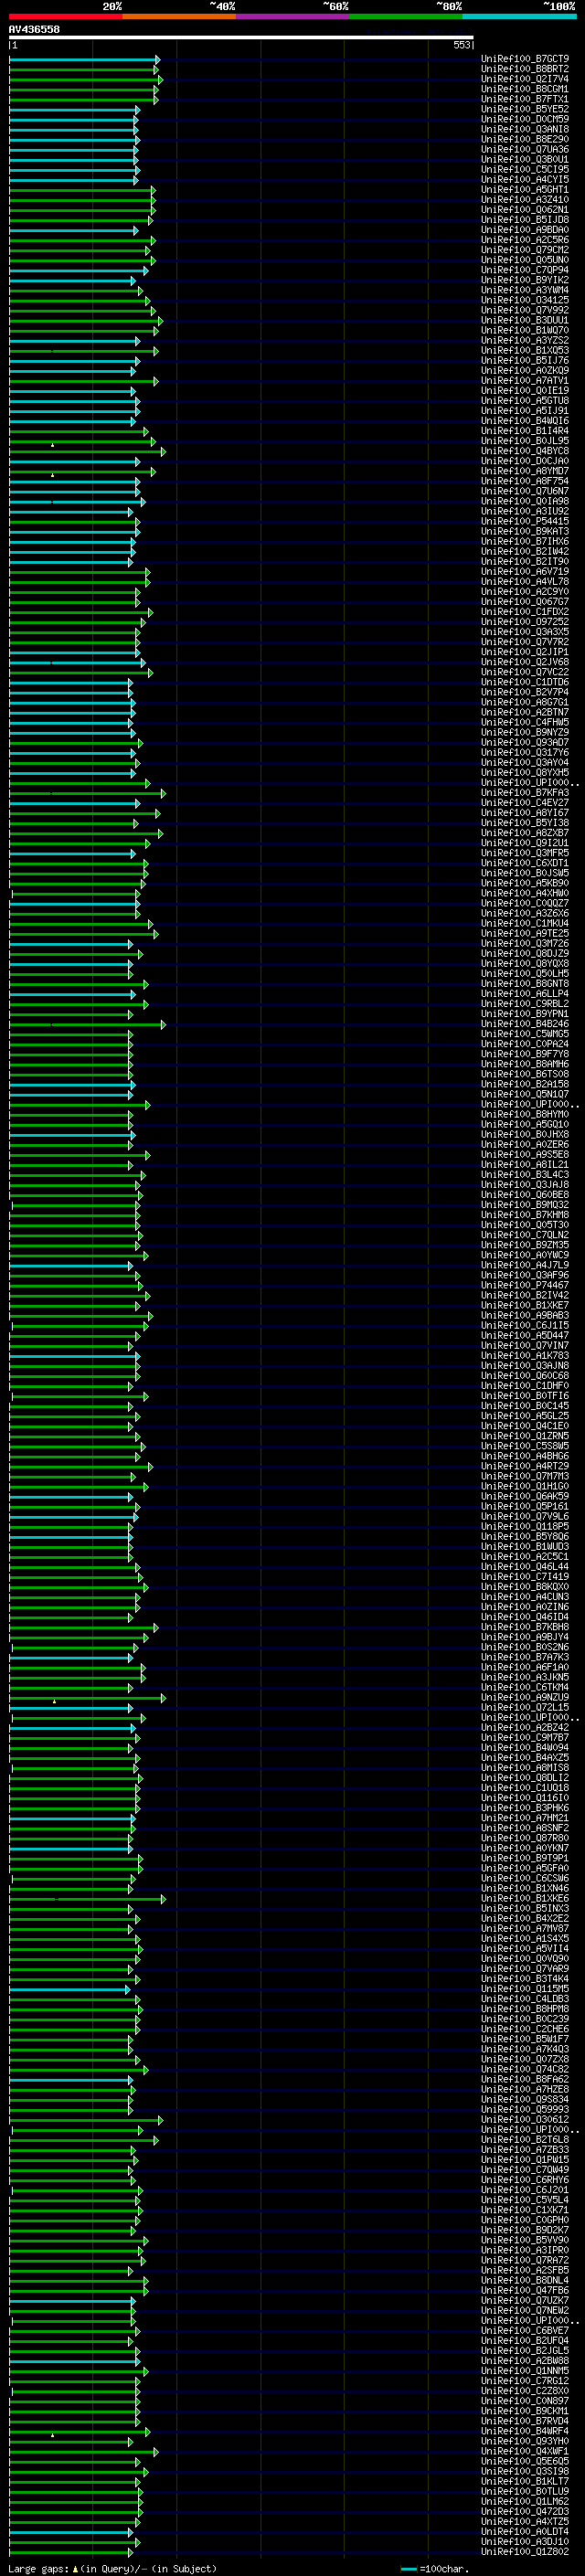
Task: Click the green alignment bar for B4B246
Action: (87, 1024)
